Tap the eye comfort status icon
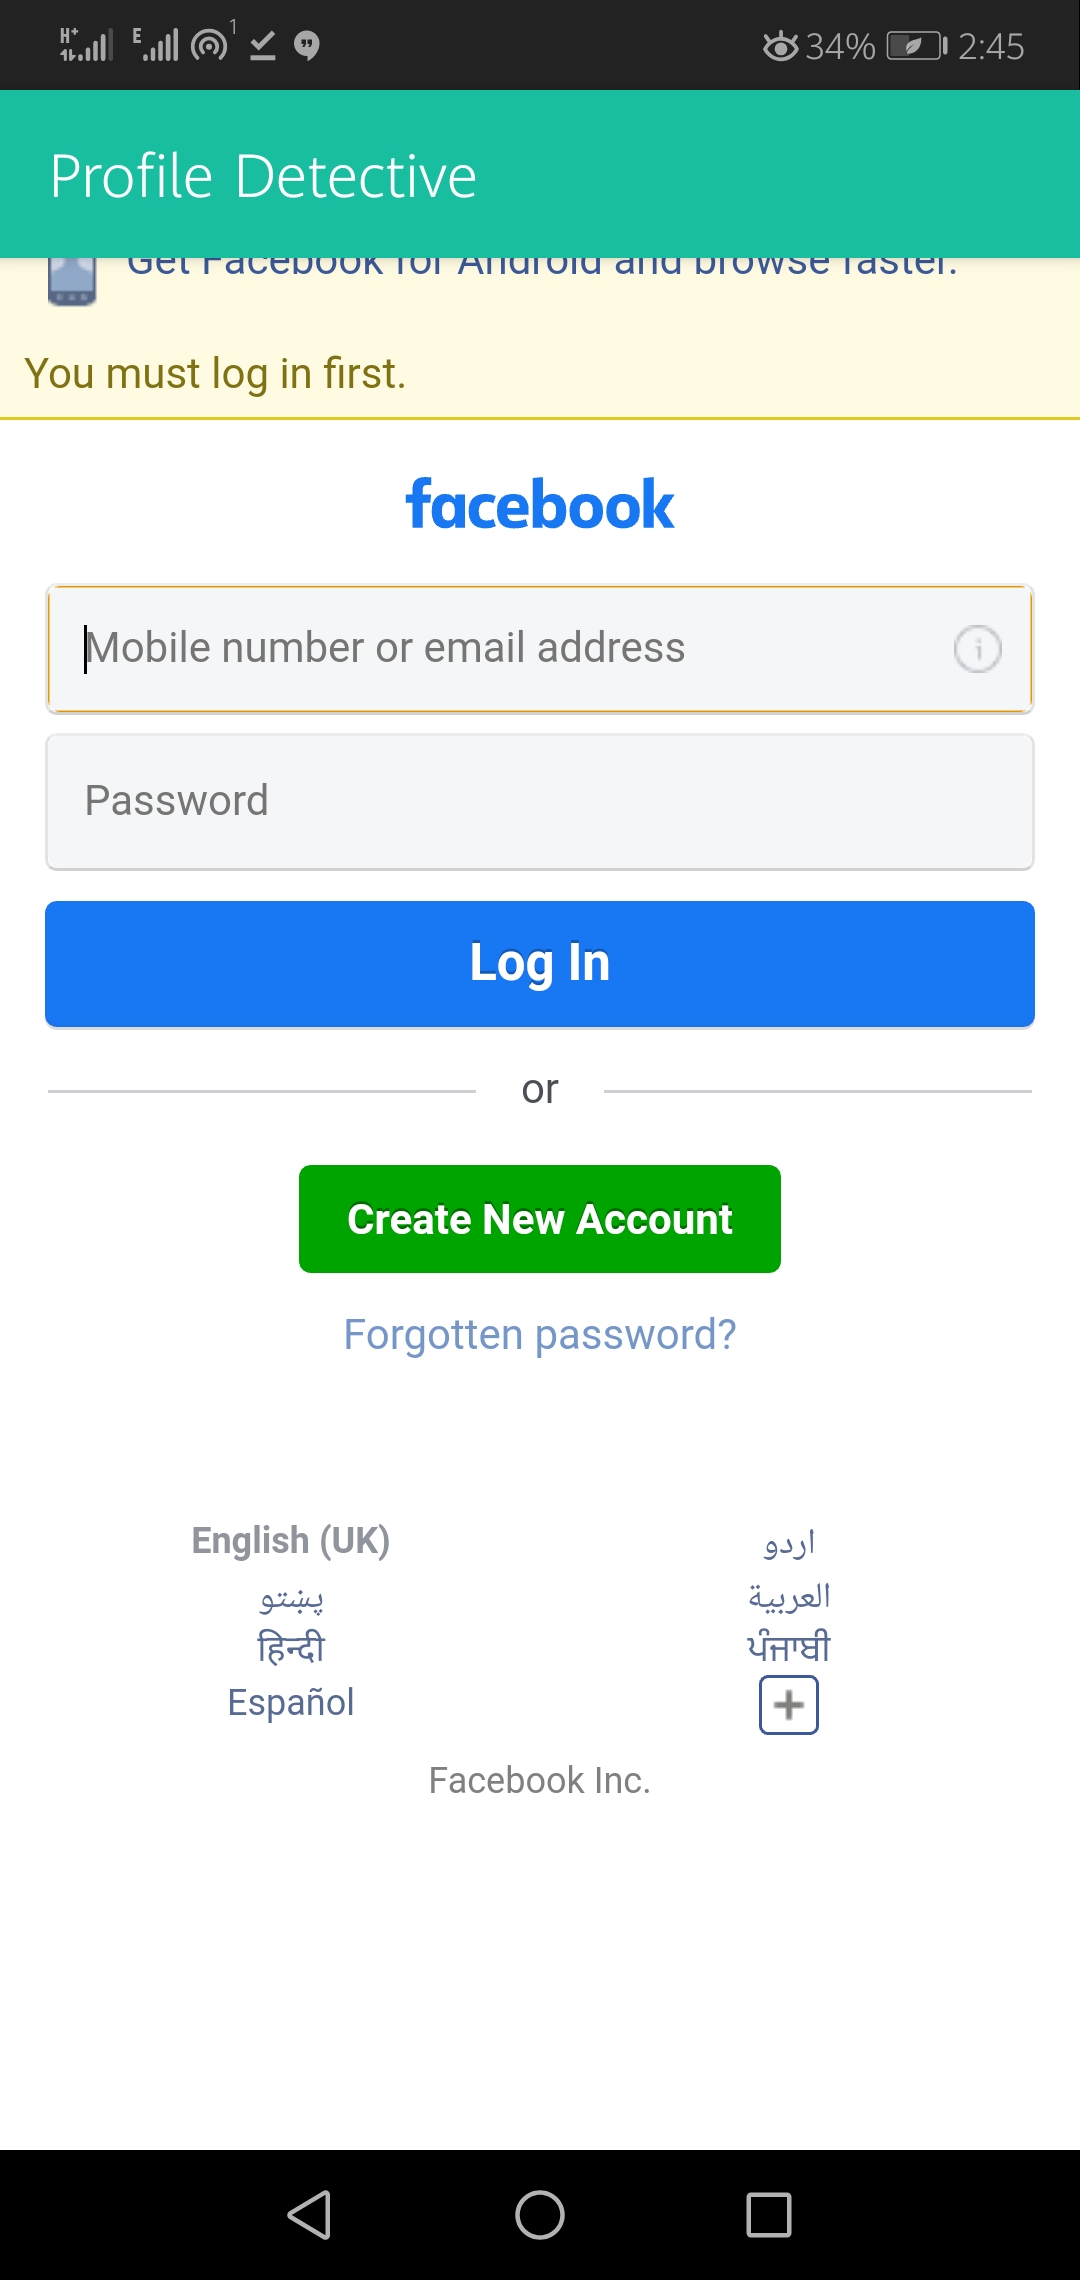This screenshot has height=2280, width=1080. (780, 46)
